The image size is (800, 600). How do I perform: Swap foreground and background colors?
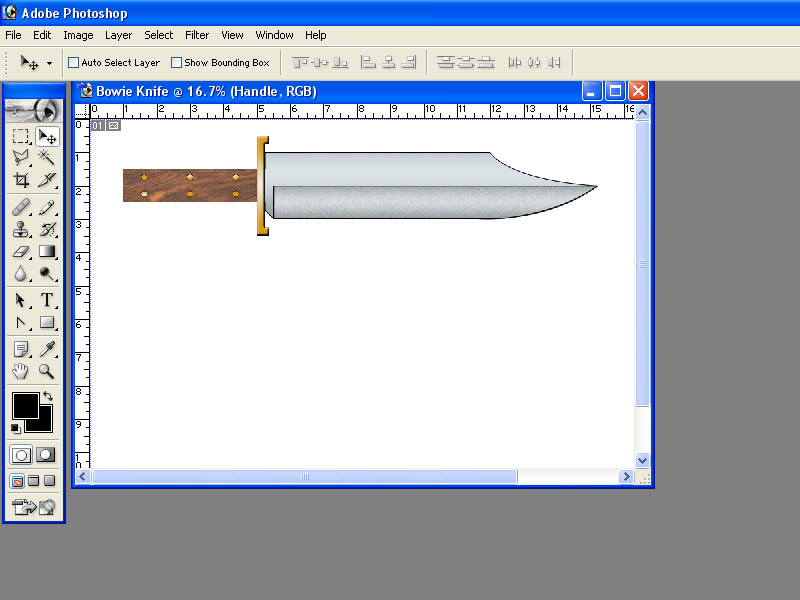pos(48,395)
